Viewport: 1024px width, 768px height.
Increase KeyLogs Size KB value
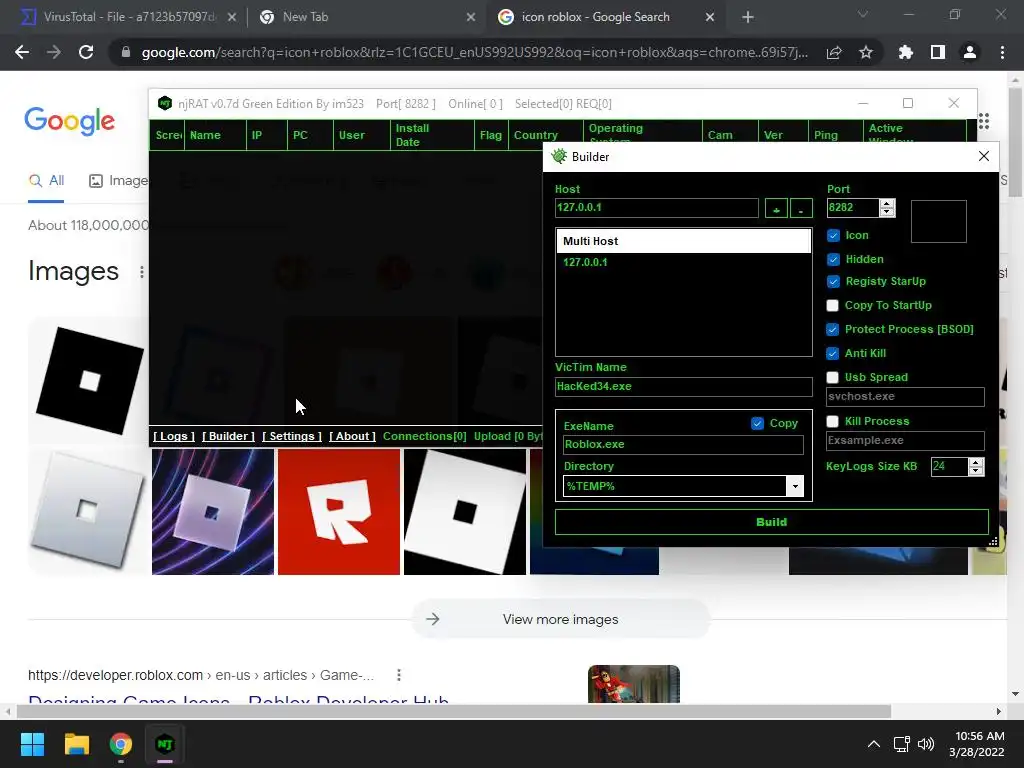976,462
